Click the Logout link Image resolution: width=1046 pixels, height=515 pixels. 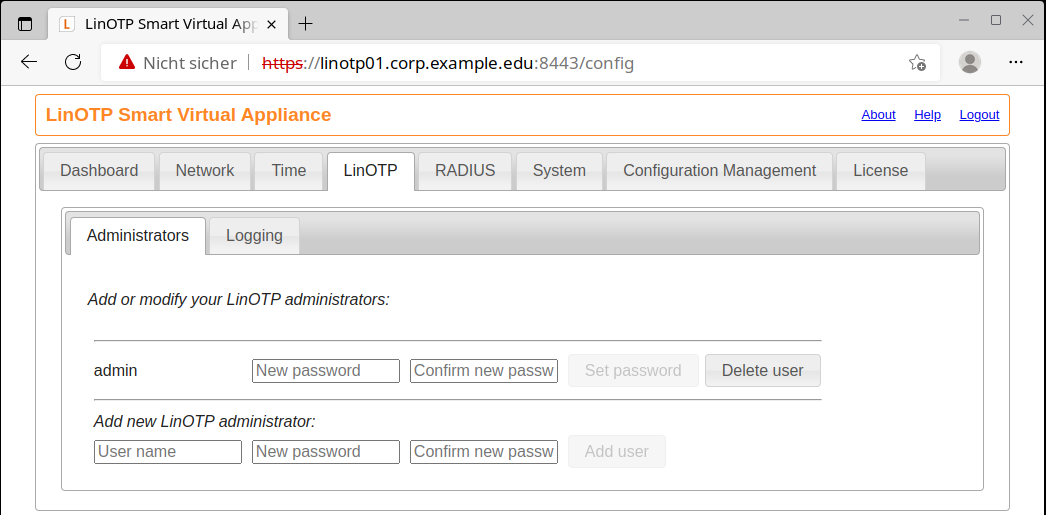tap(979, 115)
